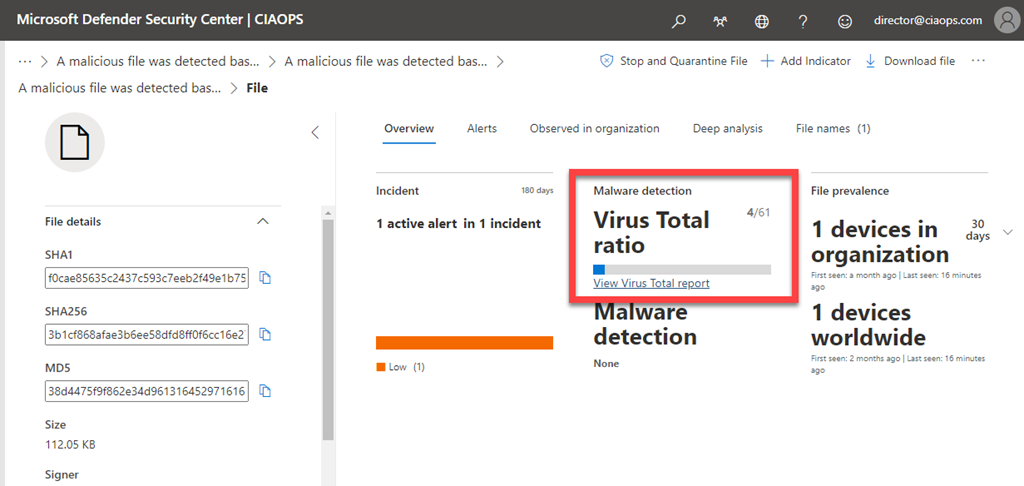This screenshot has width=1024, height=486.
Task: Open the community hub icon in header
Action: tap(720, 21)
